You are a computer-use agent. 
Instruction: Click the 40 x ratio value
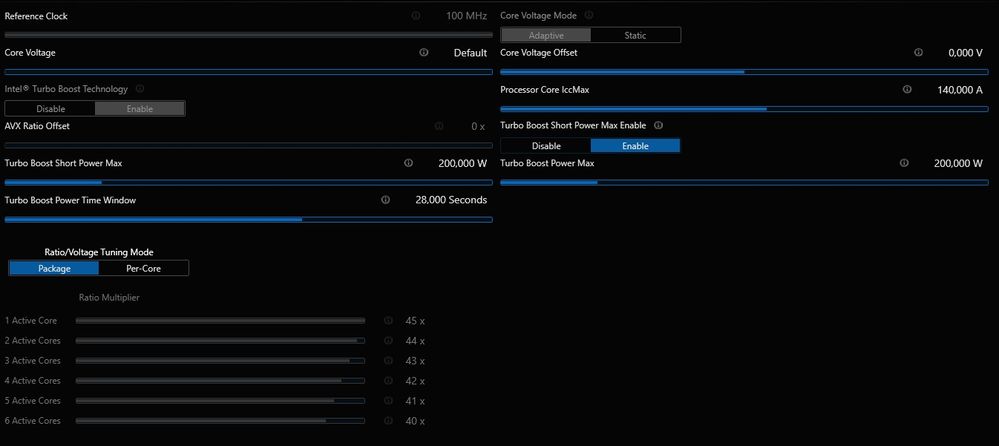(415, 421)
